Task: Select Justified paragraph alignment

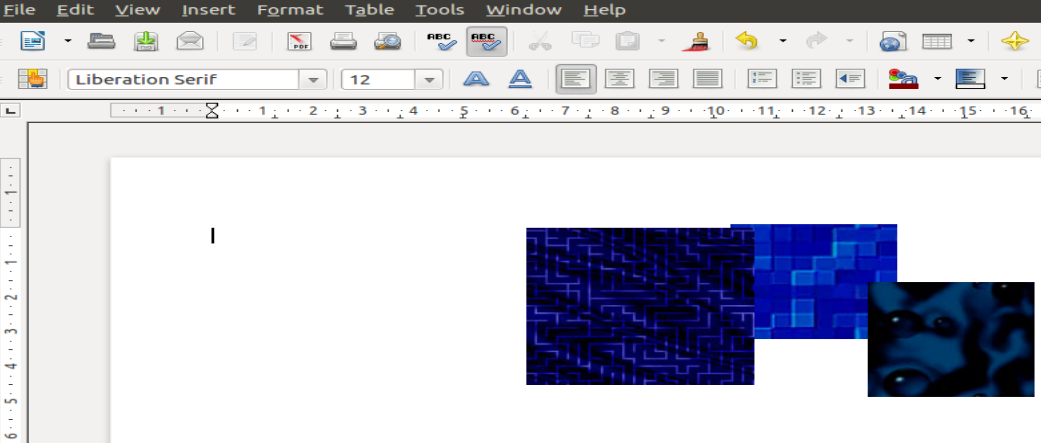Action: coord(708,80)
